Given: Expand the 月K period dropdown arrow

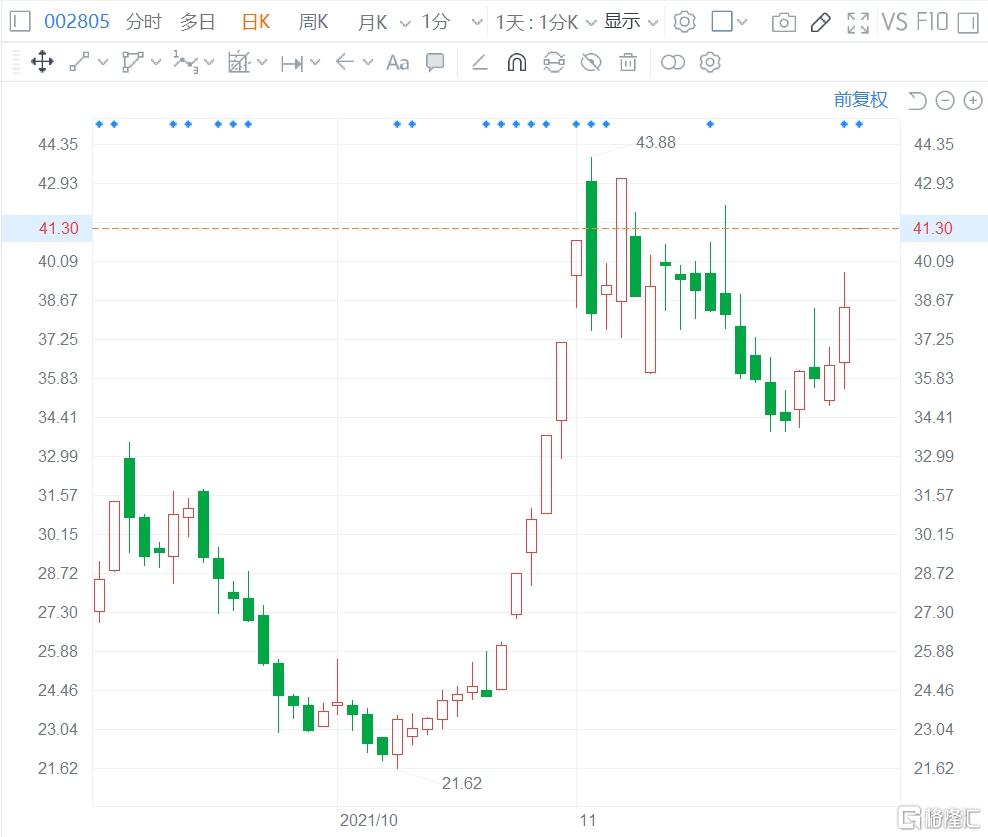Looking at the screenshot, I should [x=405, y=23].
